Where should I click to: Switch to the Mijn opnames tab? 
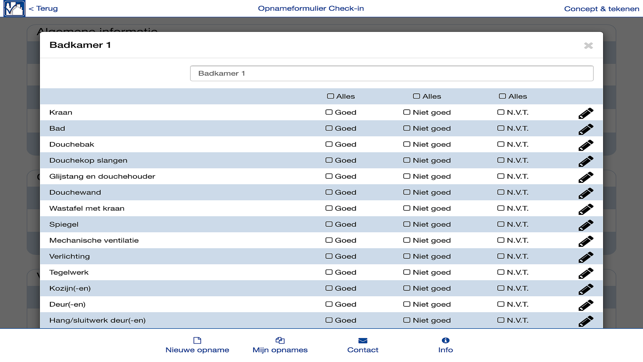[280, 345]
